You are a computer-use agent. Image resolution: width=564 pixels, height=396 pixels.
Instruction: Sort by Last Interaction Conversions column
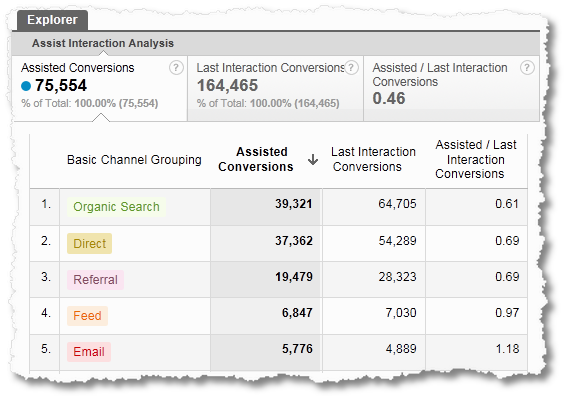pyautogui.click(x=373, y=159)
